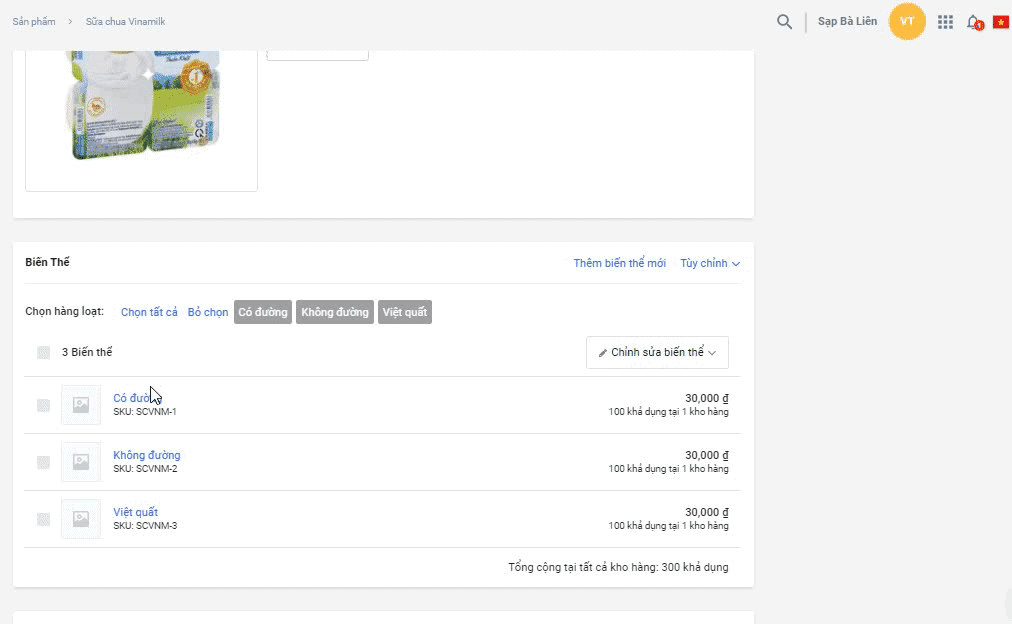Click Chọn tất cả link
This screenshot has height=624, width=1012.
pyautogui.click(x=149, y=312)
